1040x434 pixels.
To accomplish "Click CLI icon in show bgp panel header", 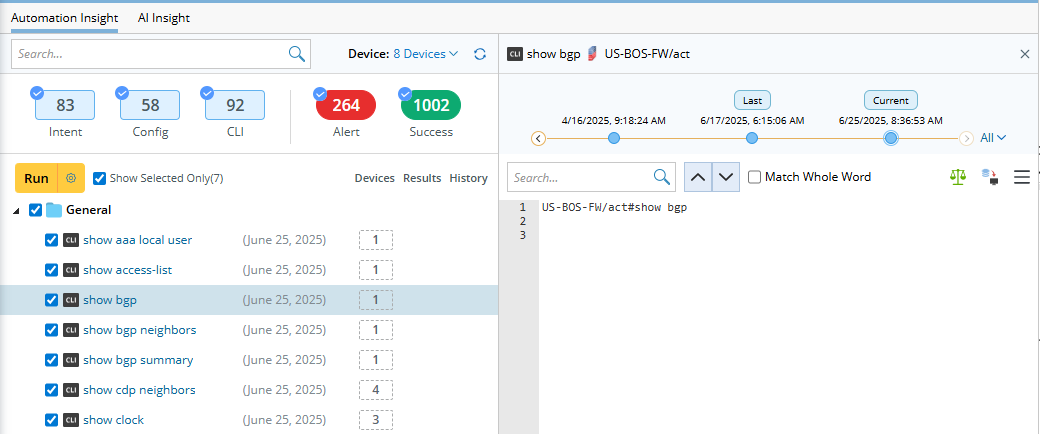I will (515, 54).
